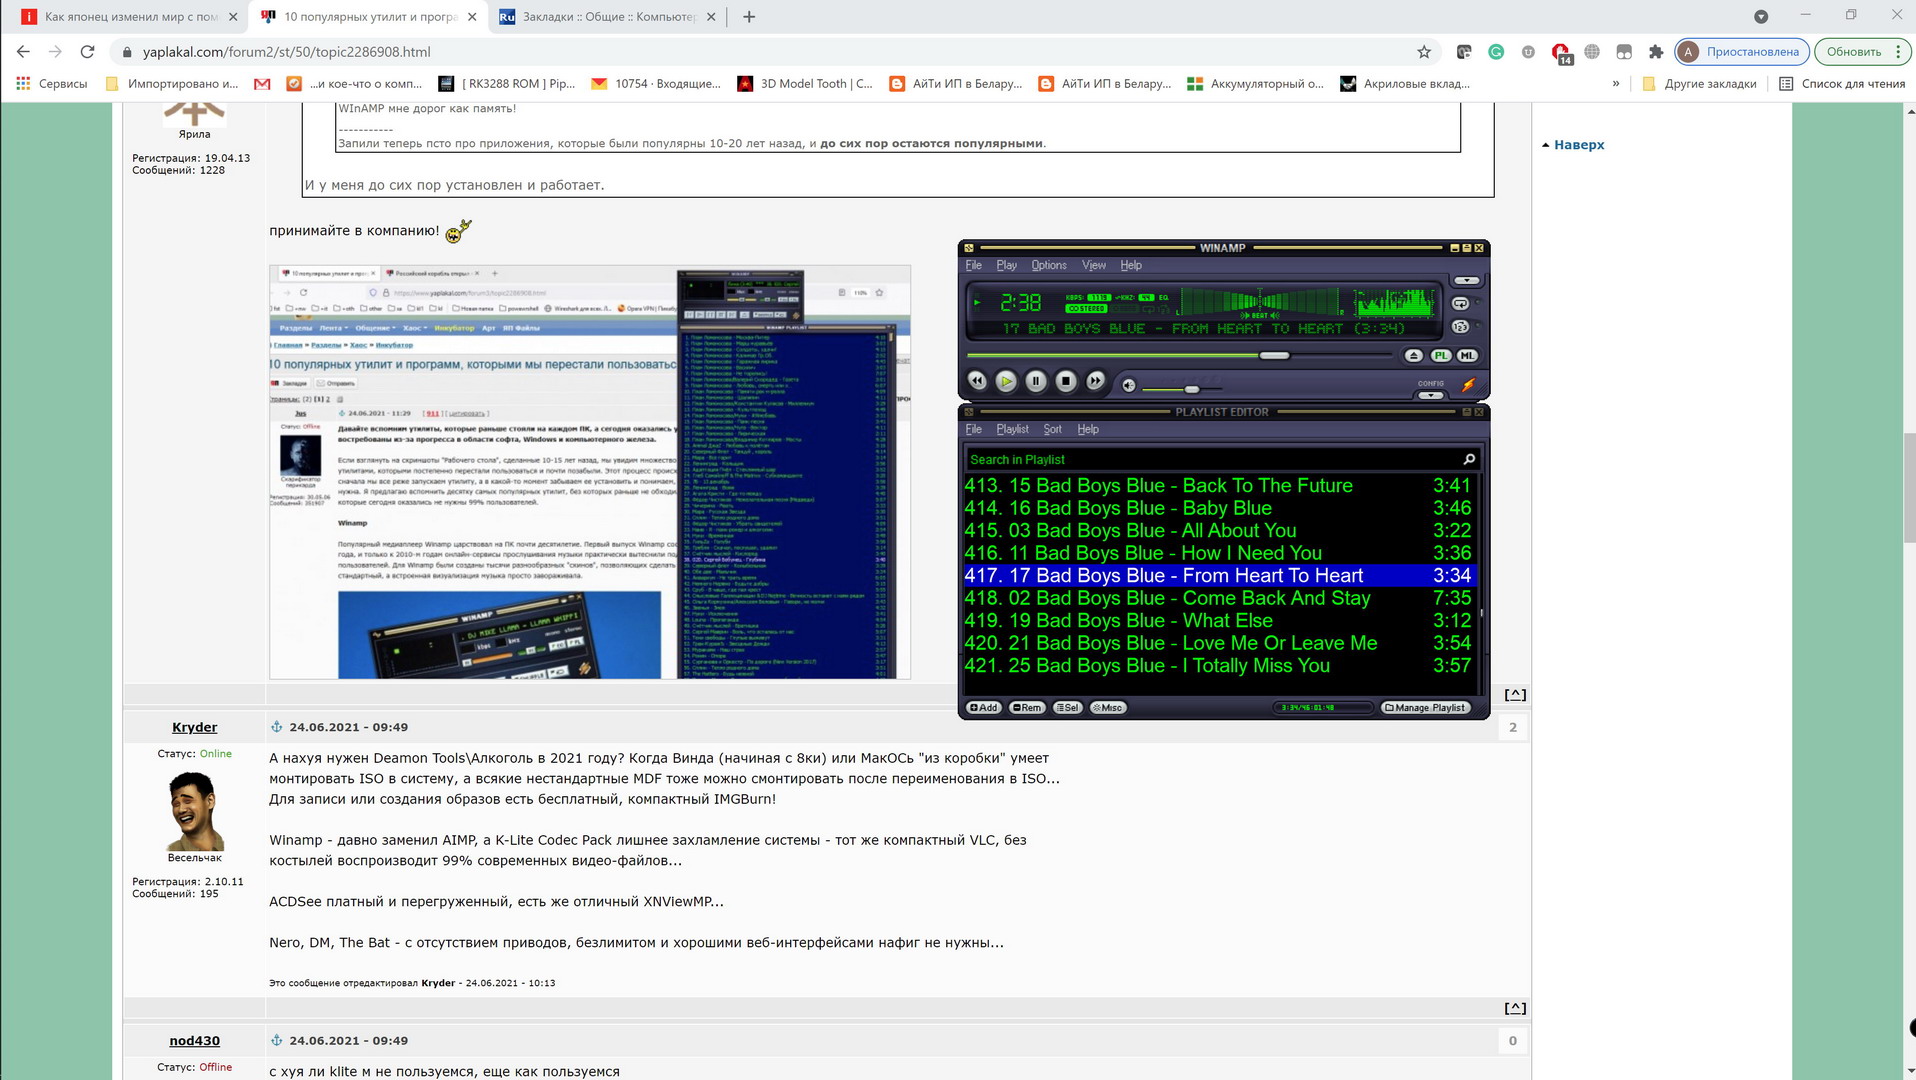Open the Другие закладки bookmarks folder

[x=1699, y=84]
